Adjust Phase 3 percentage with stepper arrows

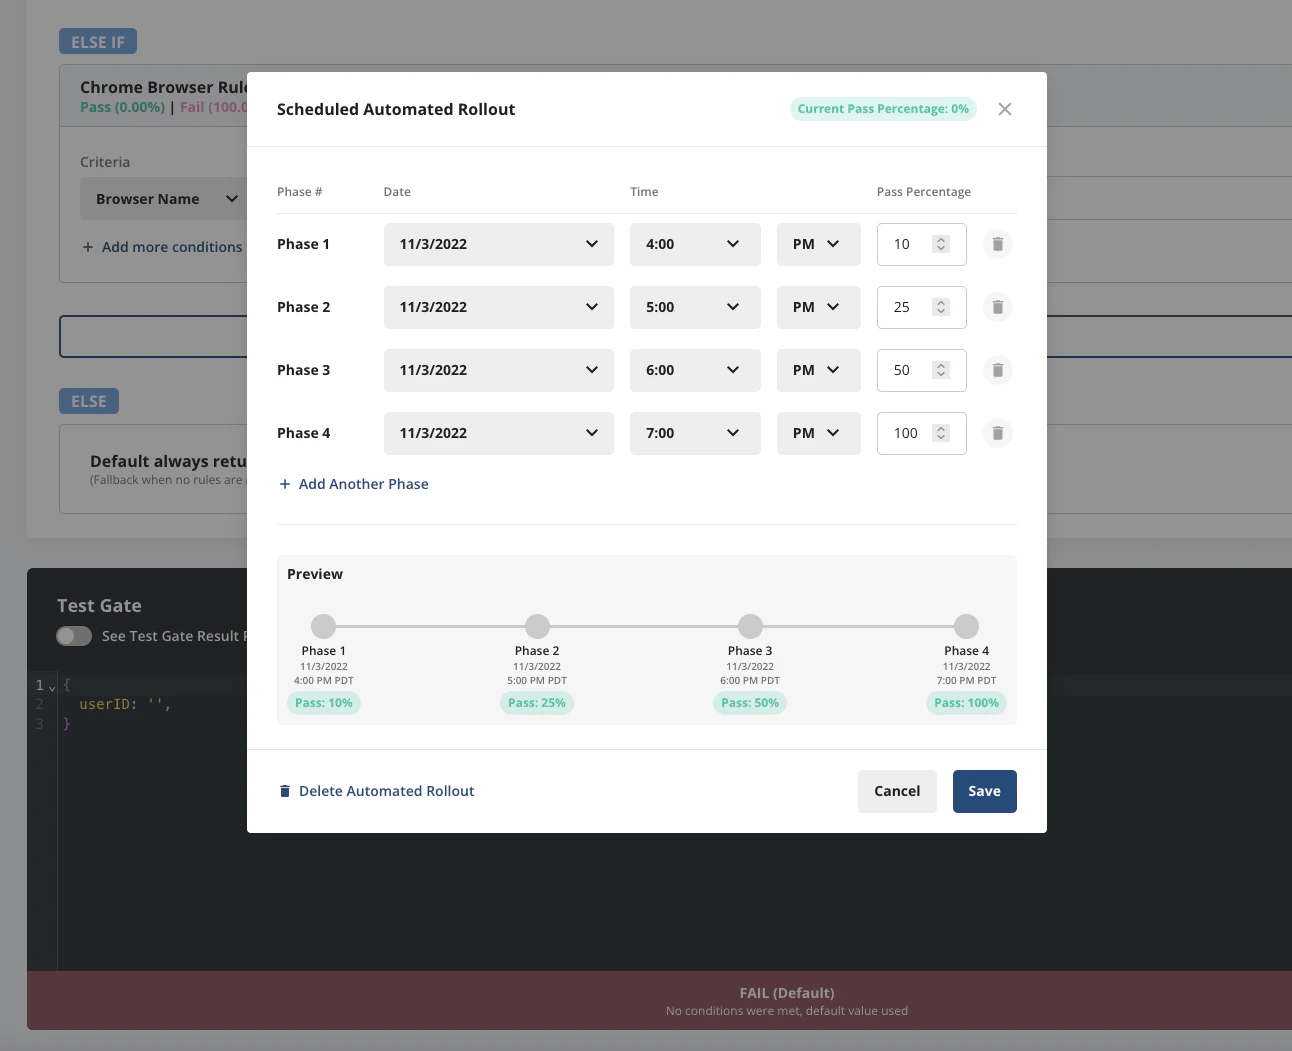point(940,370)
